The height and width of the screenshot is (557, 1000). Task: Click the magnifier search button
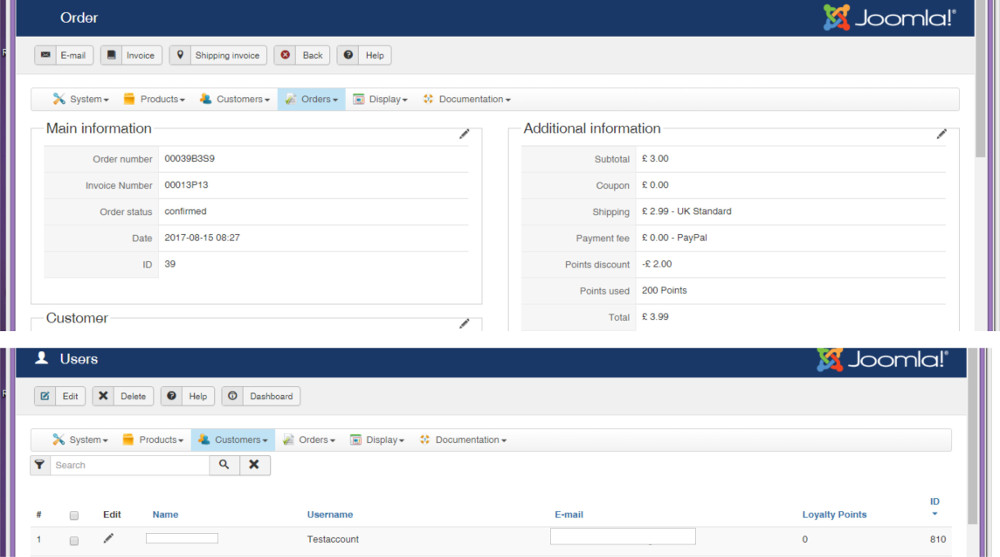(x=224, y=465)
